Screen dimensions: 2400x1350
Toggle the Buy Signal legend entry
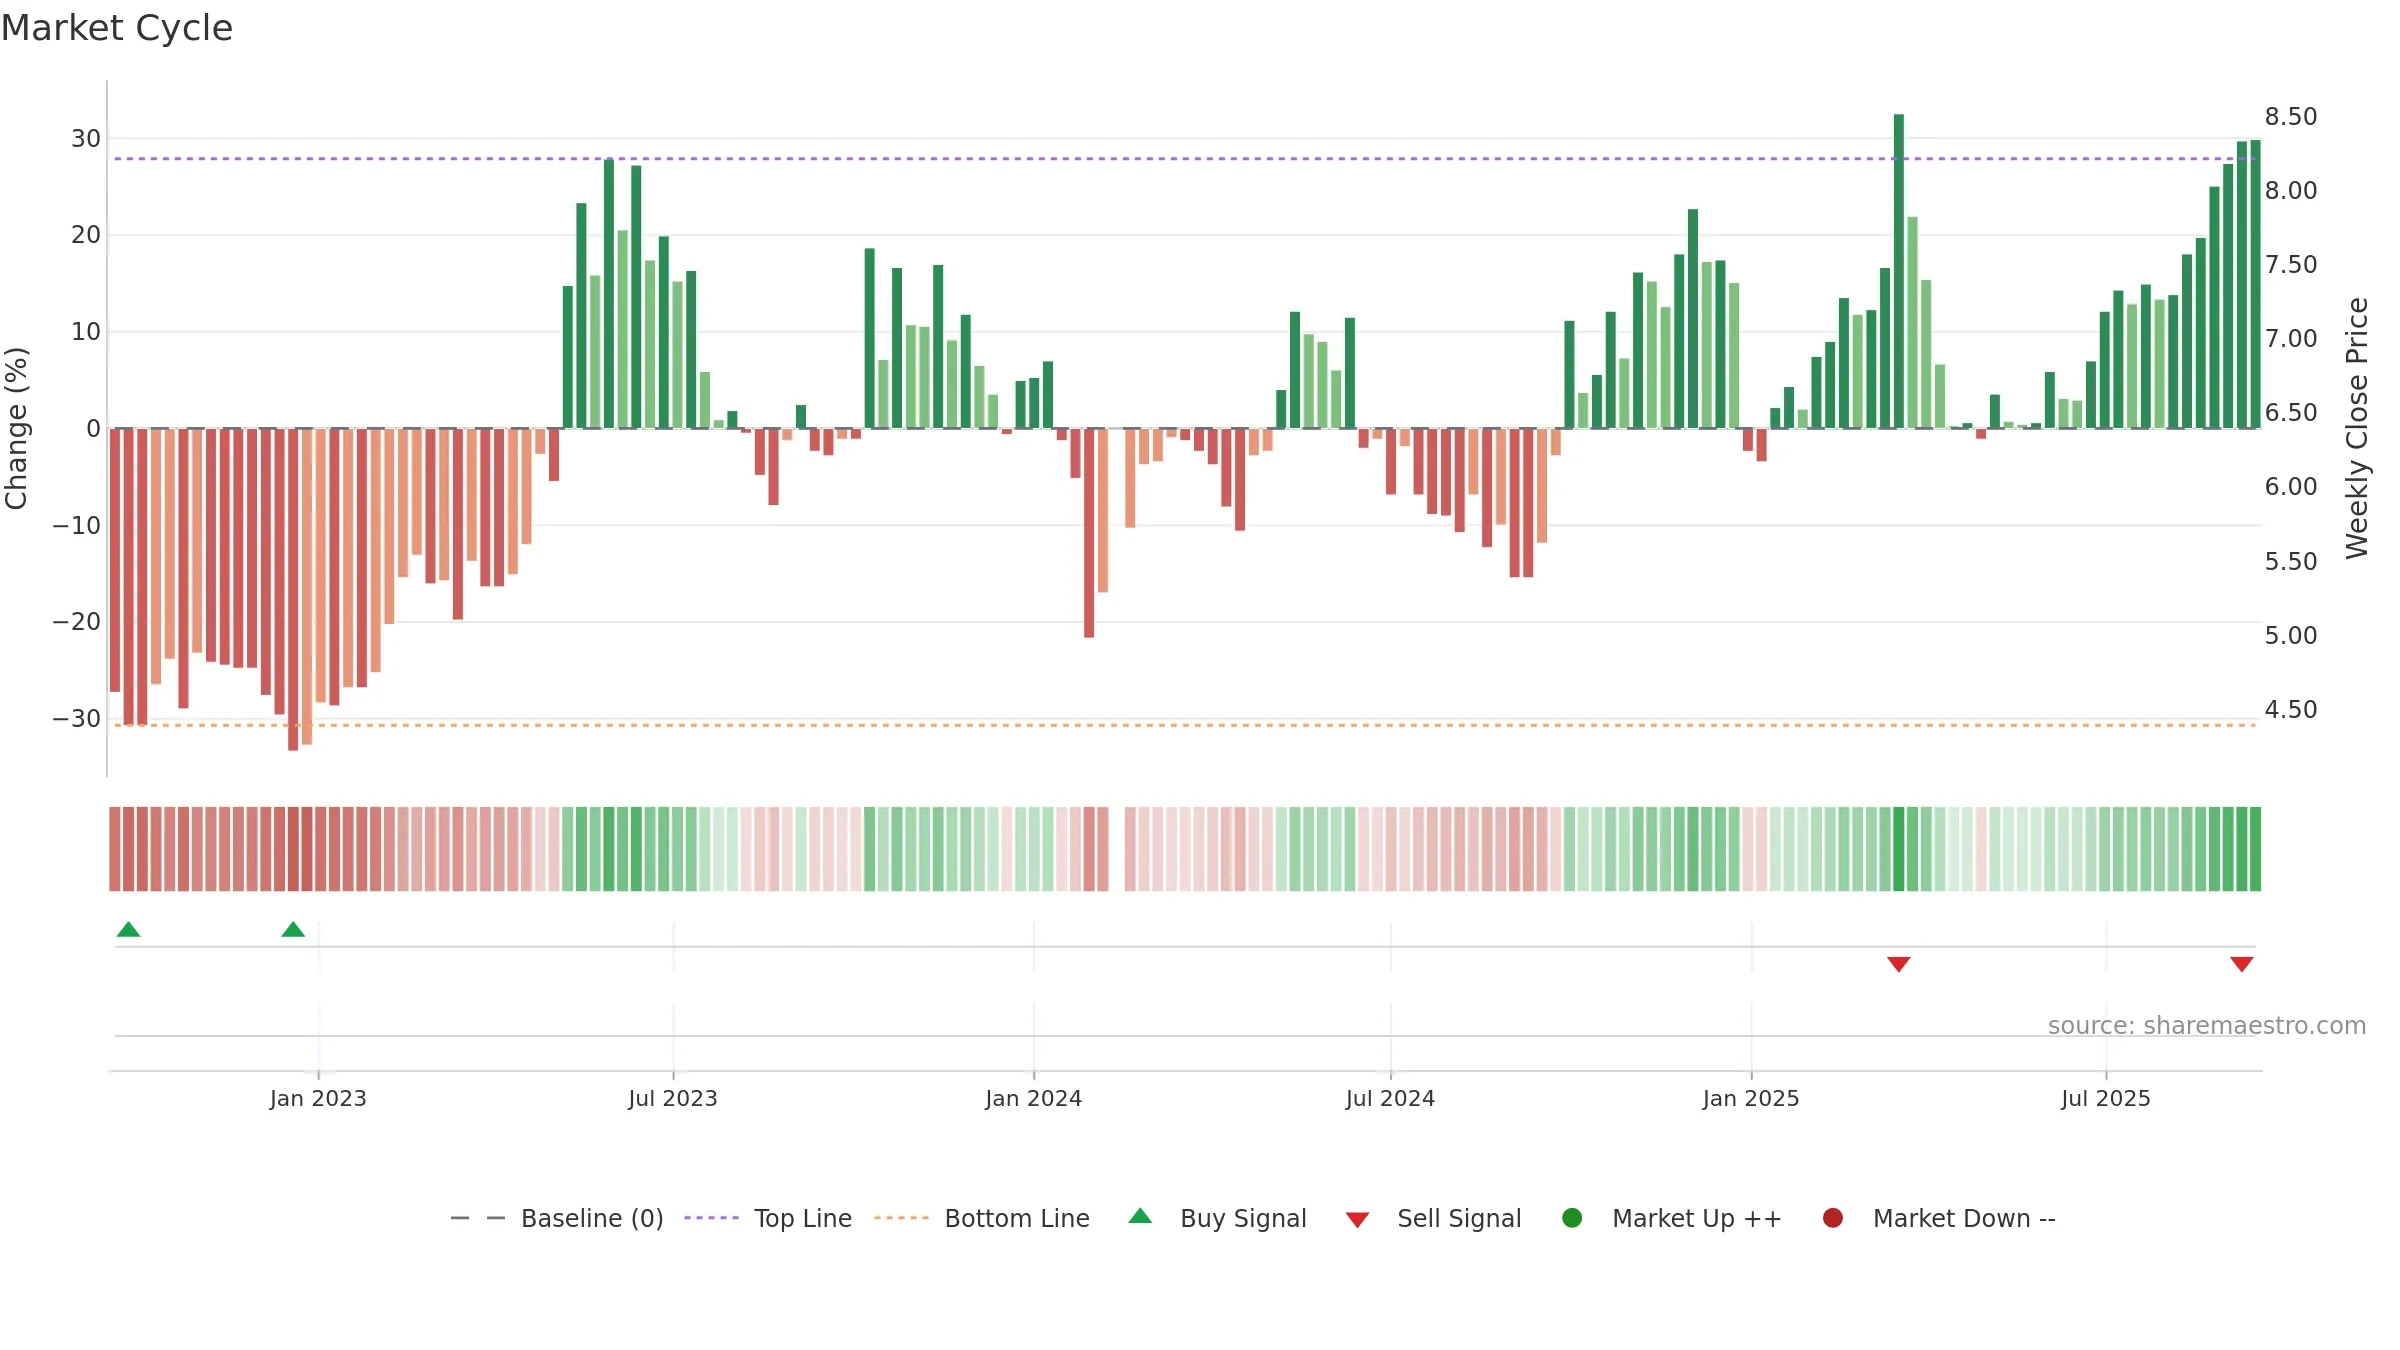tap(1217, 1218)
